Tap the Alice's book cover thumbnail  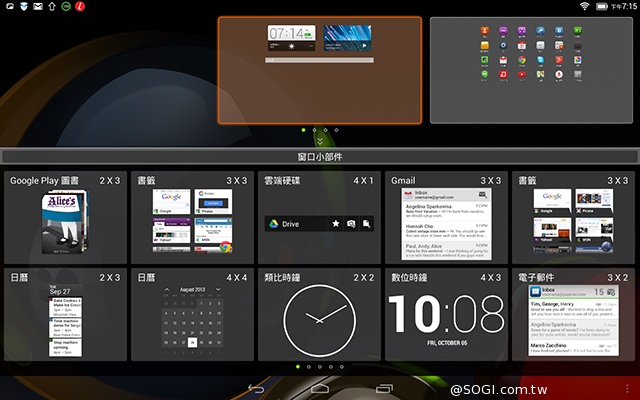click(x=64, y=222)
